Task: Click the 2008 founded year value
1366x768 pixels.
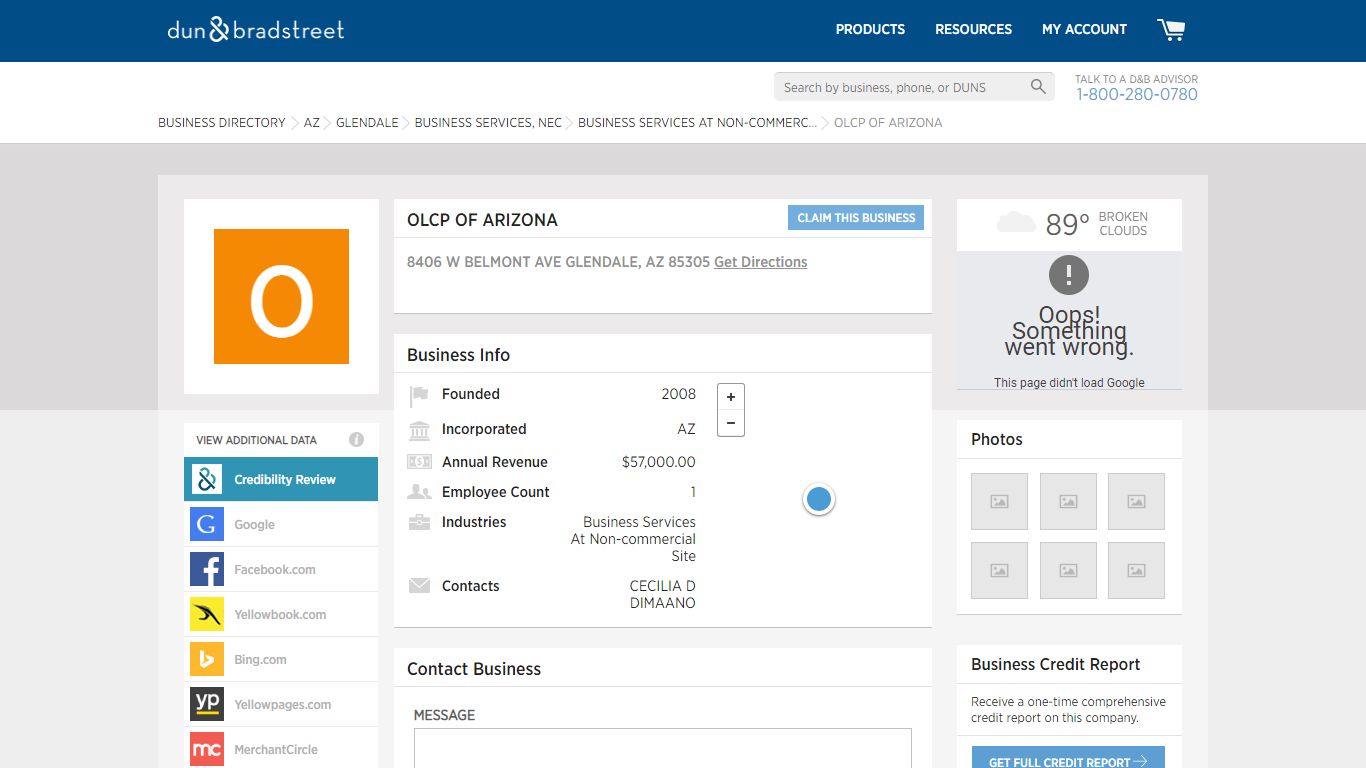Action: 678,394
